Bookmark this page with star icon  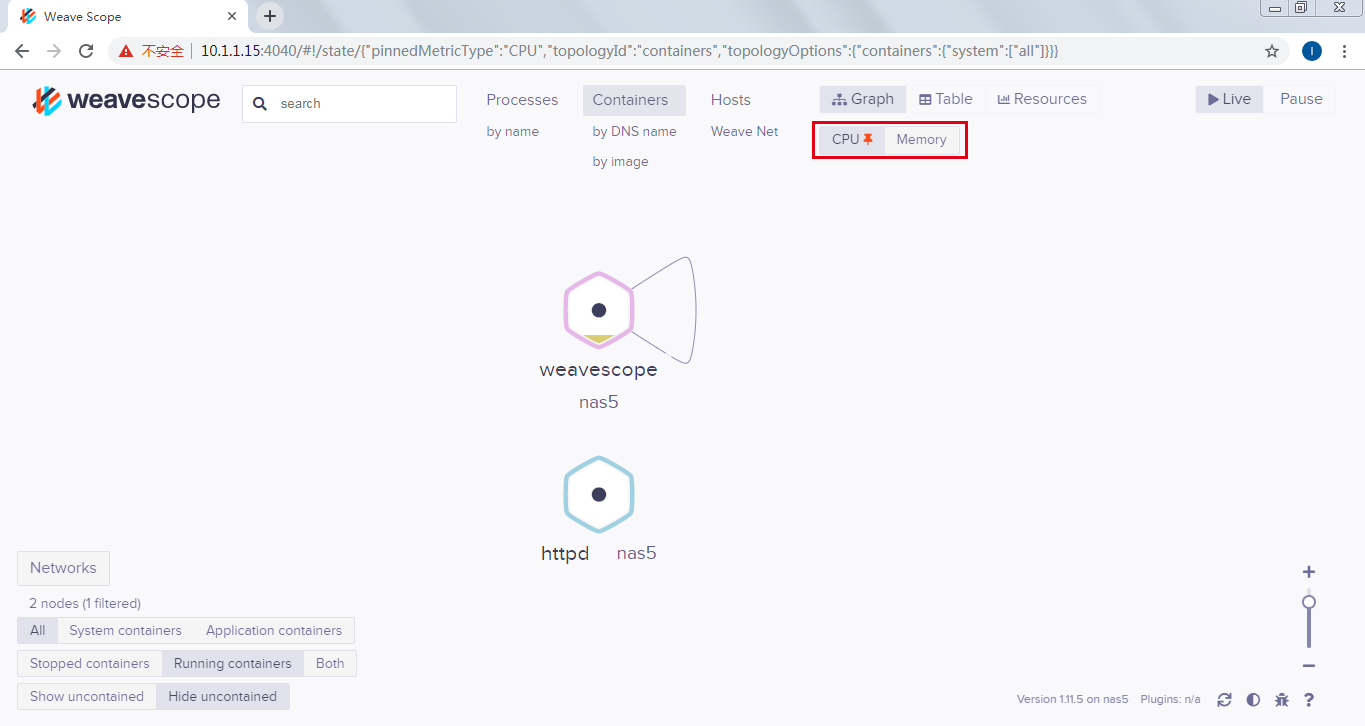coord(1272,51)
